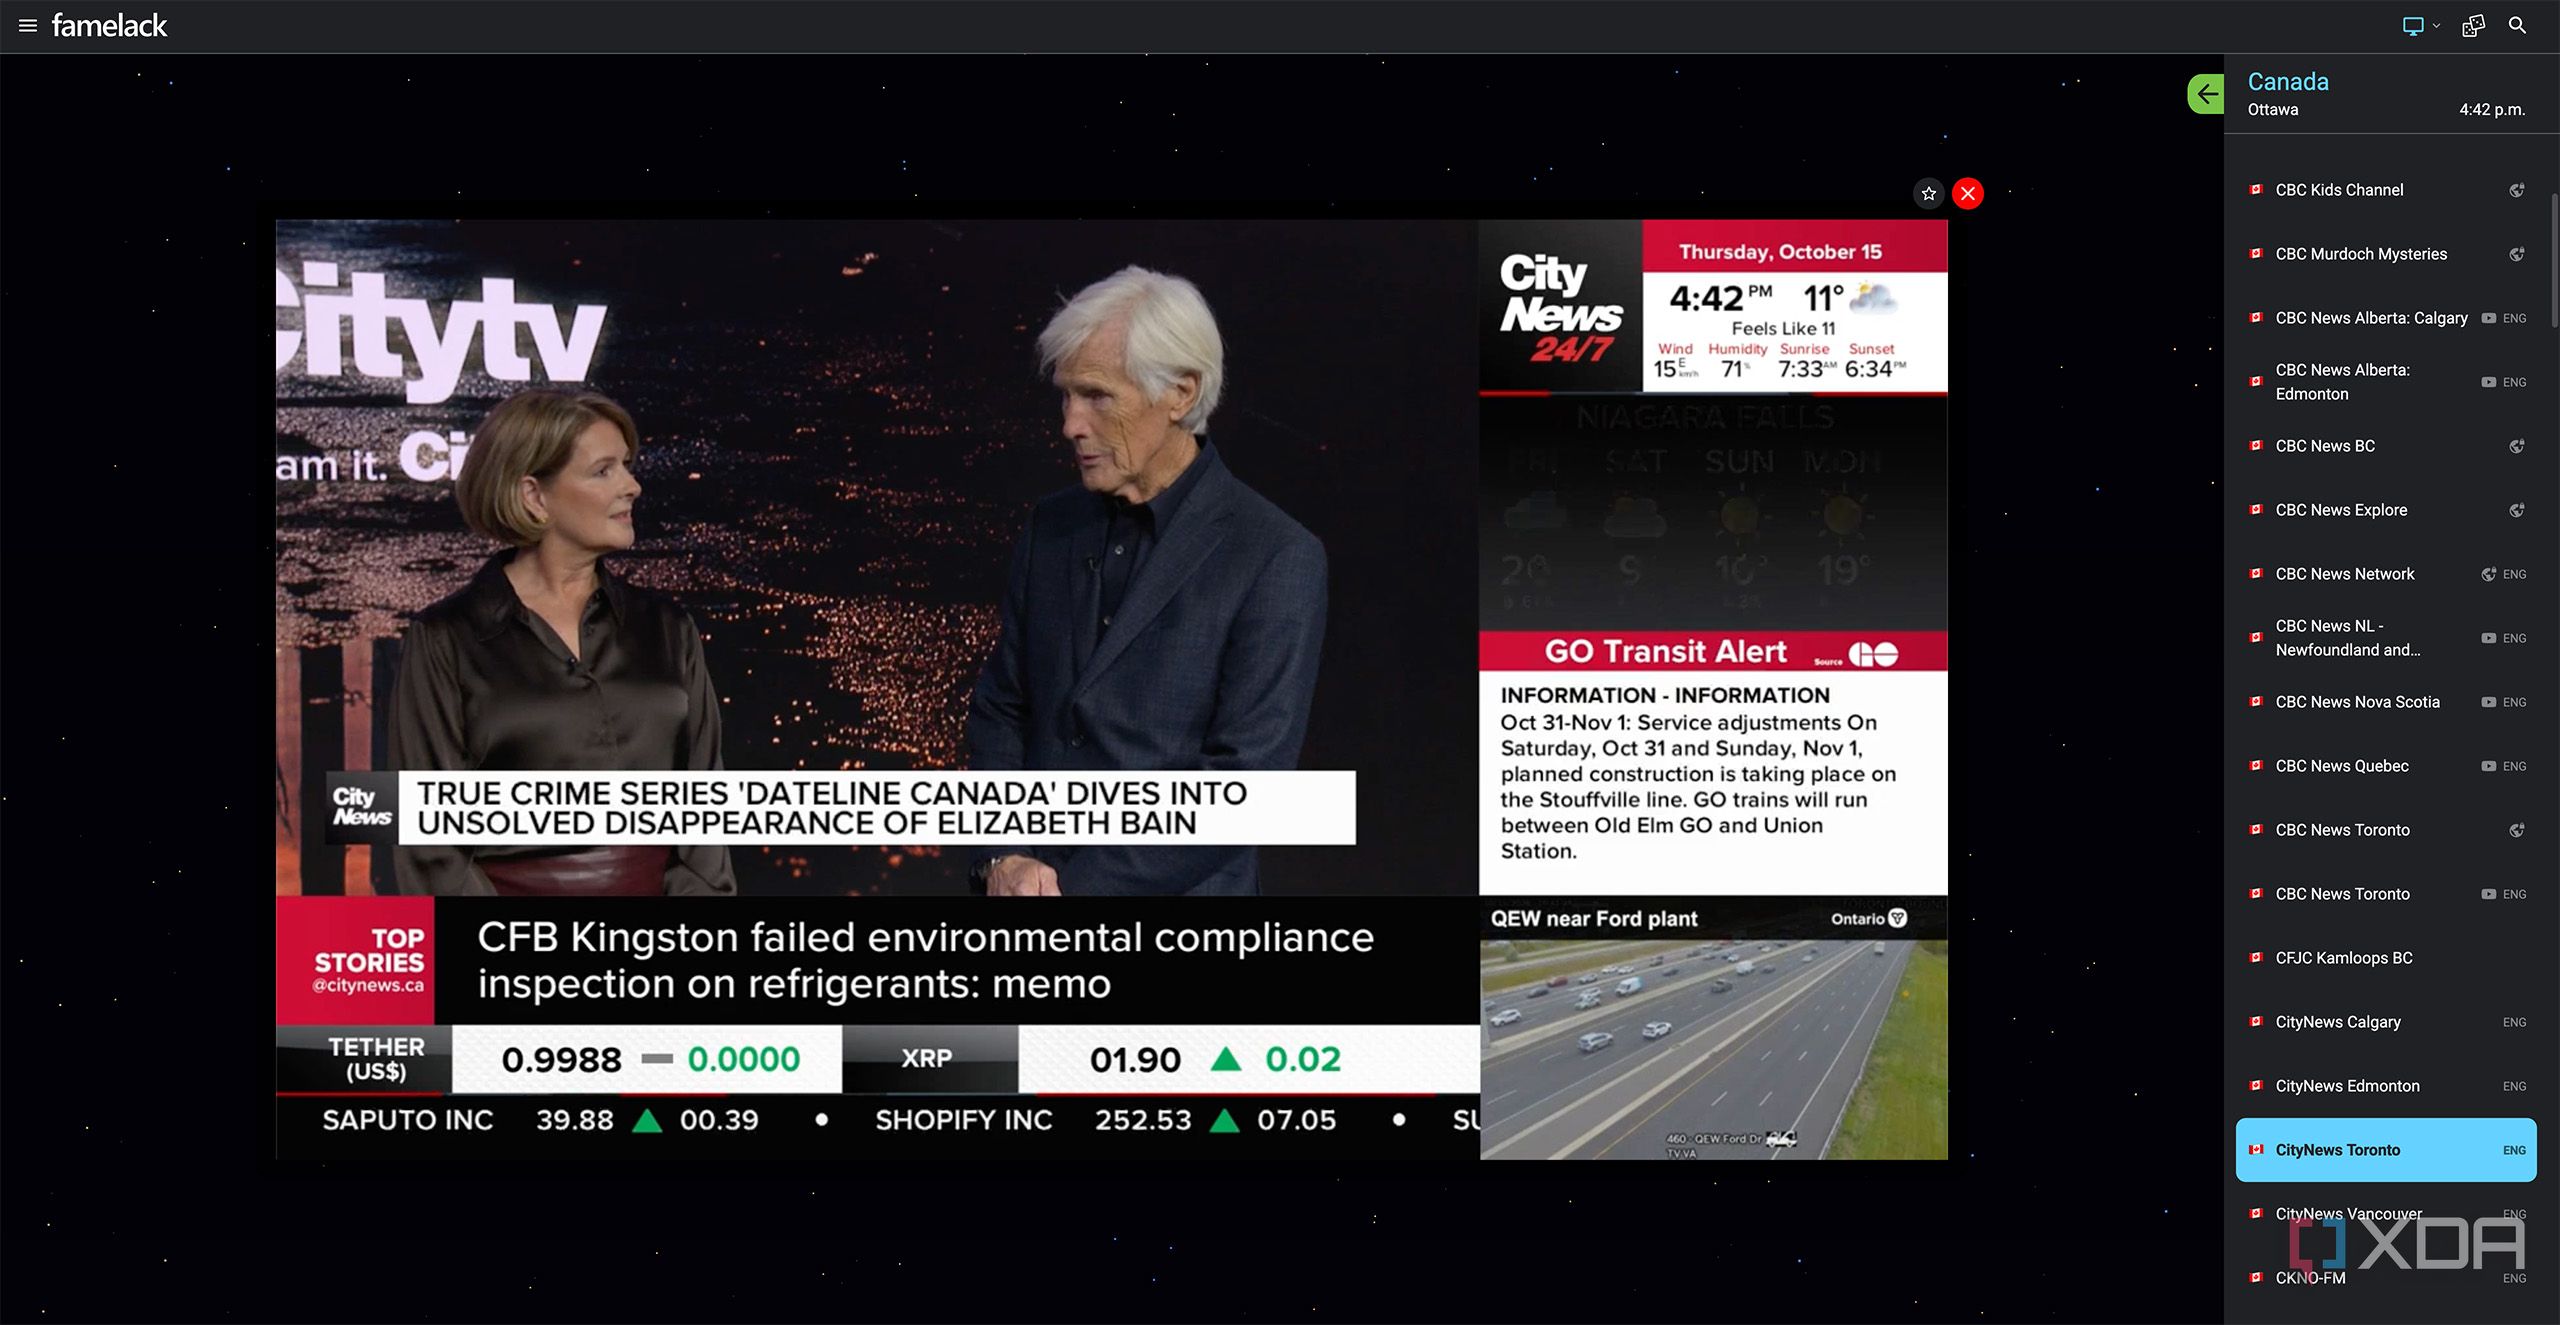
Task: Click Canadian flag icon beside CityNews Edmonton
Action: tap(2256, 1085)
